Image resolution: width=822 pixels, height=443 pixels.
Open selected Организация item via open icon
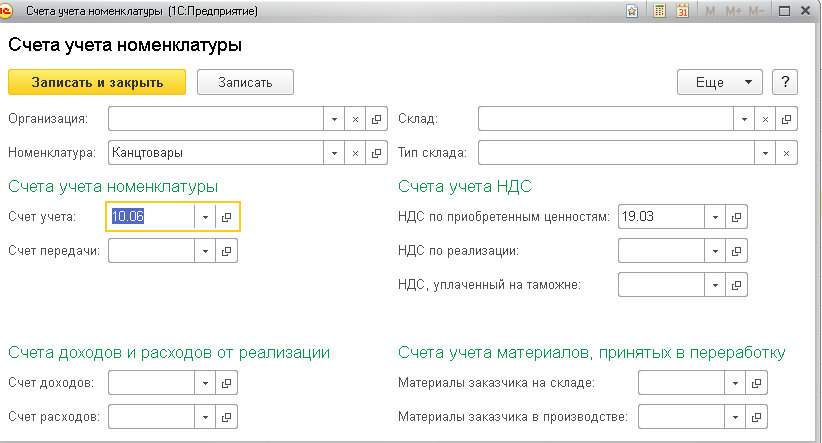tap(376, 119)
